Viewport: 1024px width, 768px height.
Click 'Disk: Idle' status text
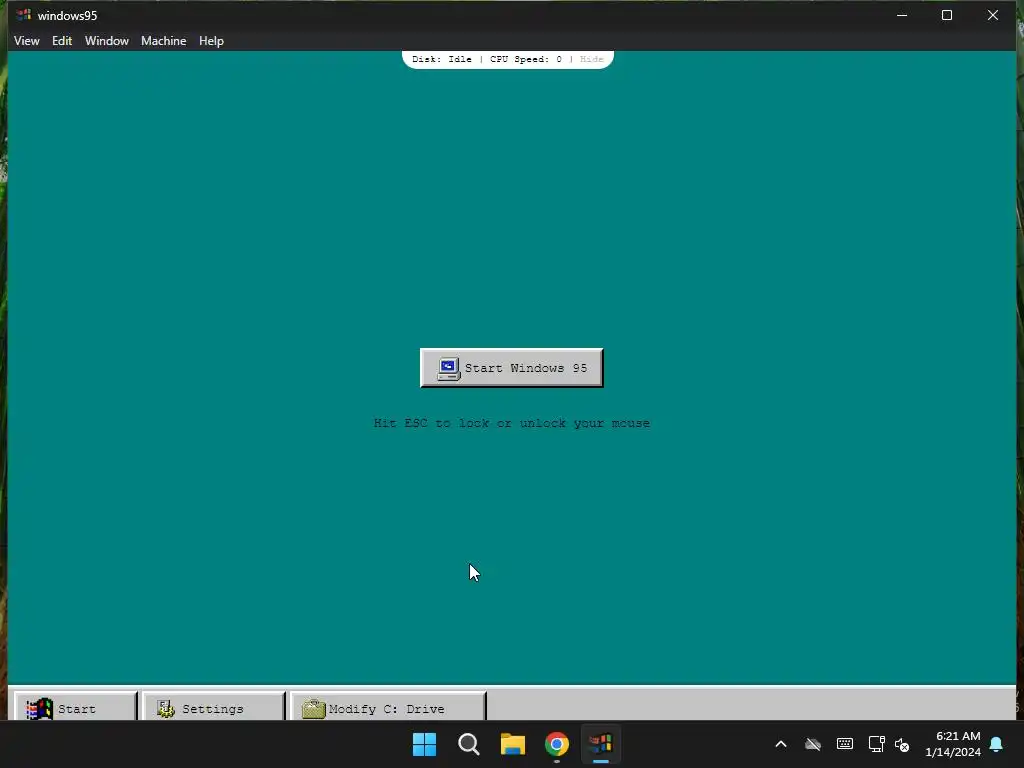tap(441, 59)
